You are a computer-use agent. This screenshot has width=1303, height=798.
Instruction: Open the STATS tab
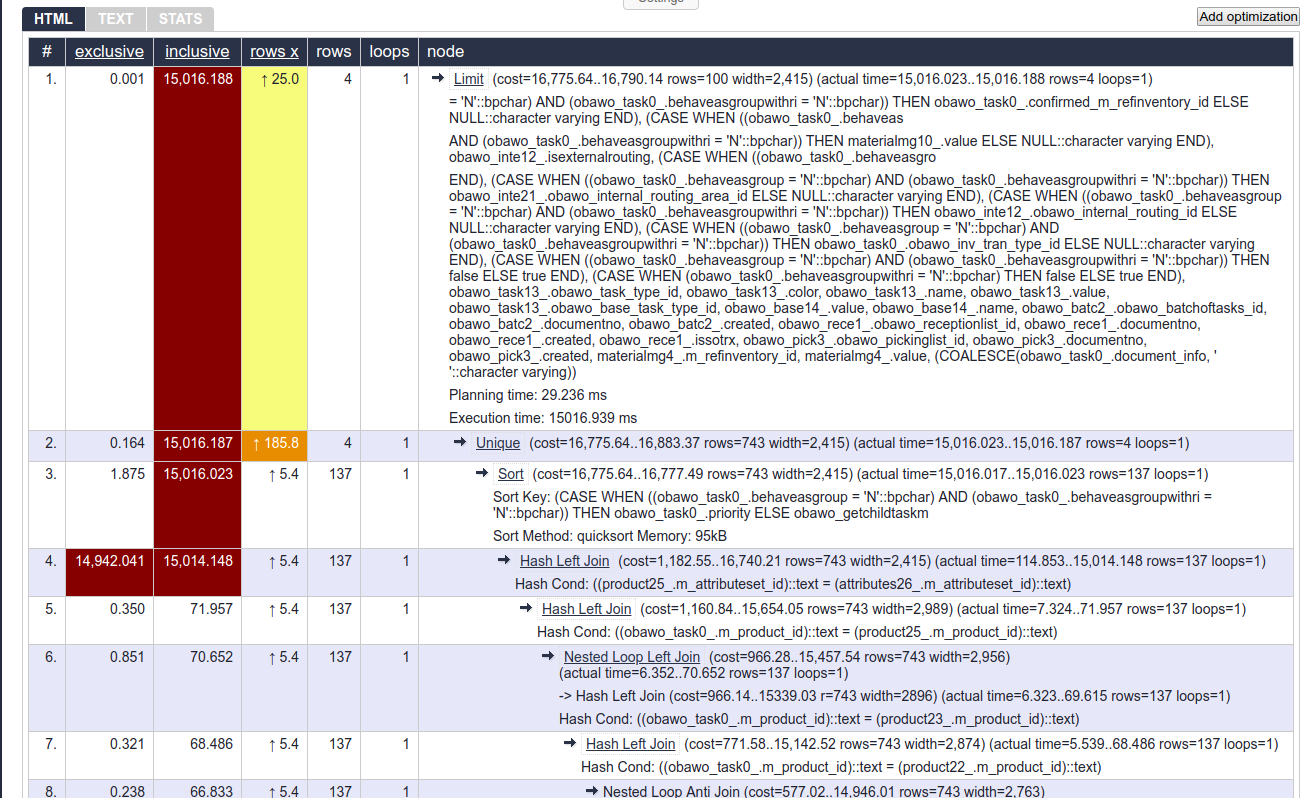pos(180,18)
